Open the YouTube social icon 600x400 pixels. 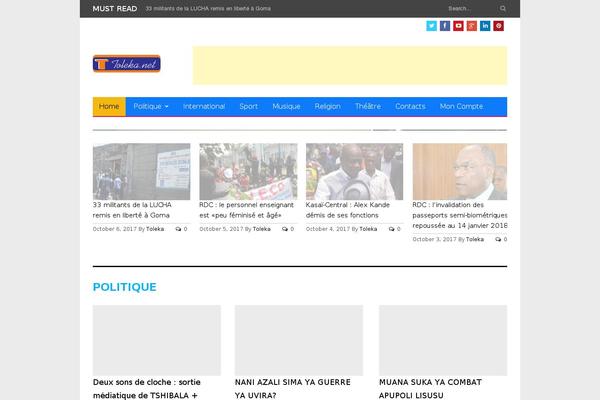tap(458, 26)
